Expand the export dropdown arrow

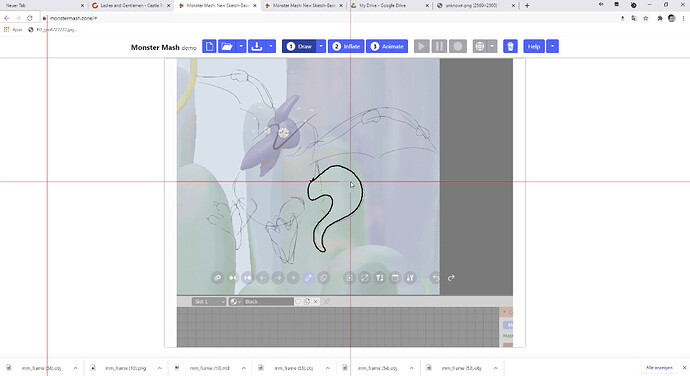click(x=271, y=46)
